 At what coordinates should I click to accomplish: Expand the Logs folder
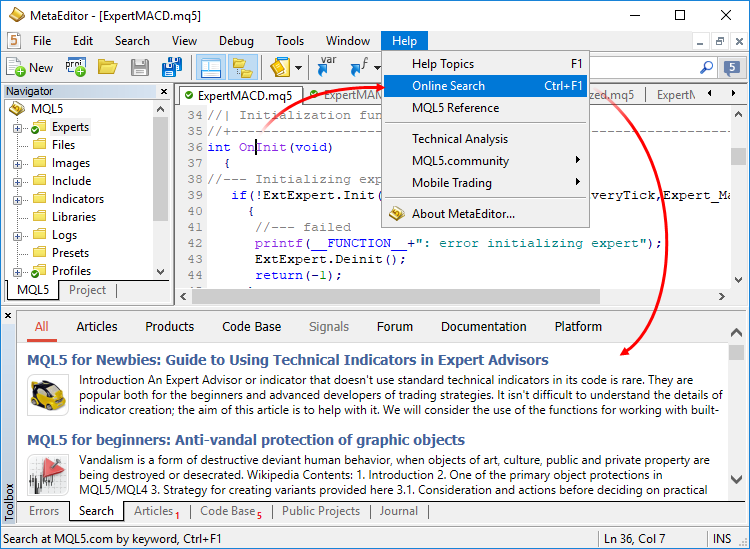pyautogui.click(x=17, y=236)
